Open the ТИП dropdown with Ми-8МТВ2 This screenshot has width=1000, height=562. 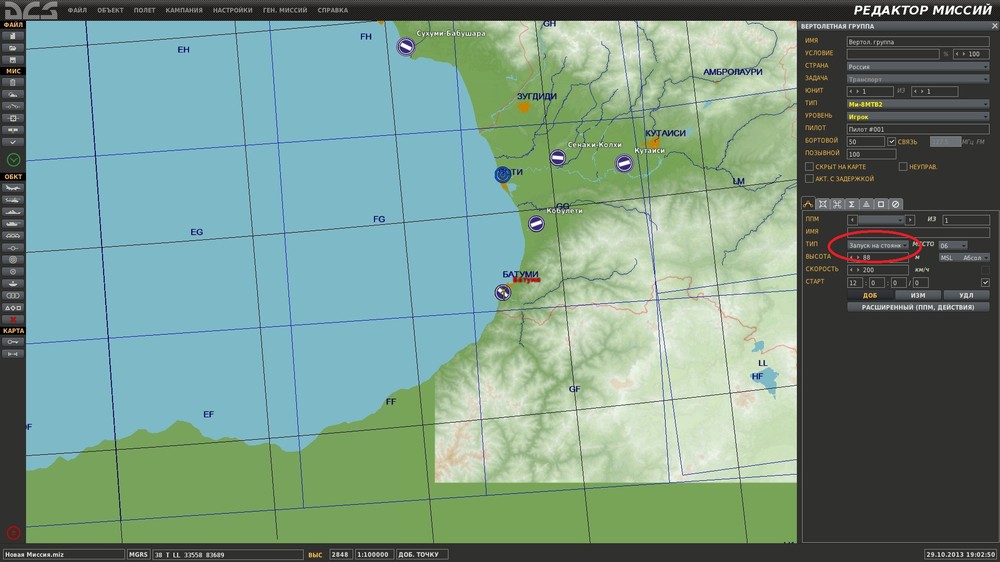click(x=917, y=104)
